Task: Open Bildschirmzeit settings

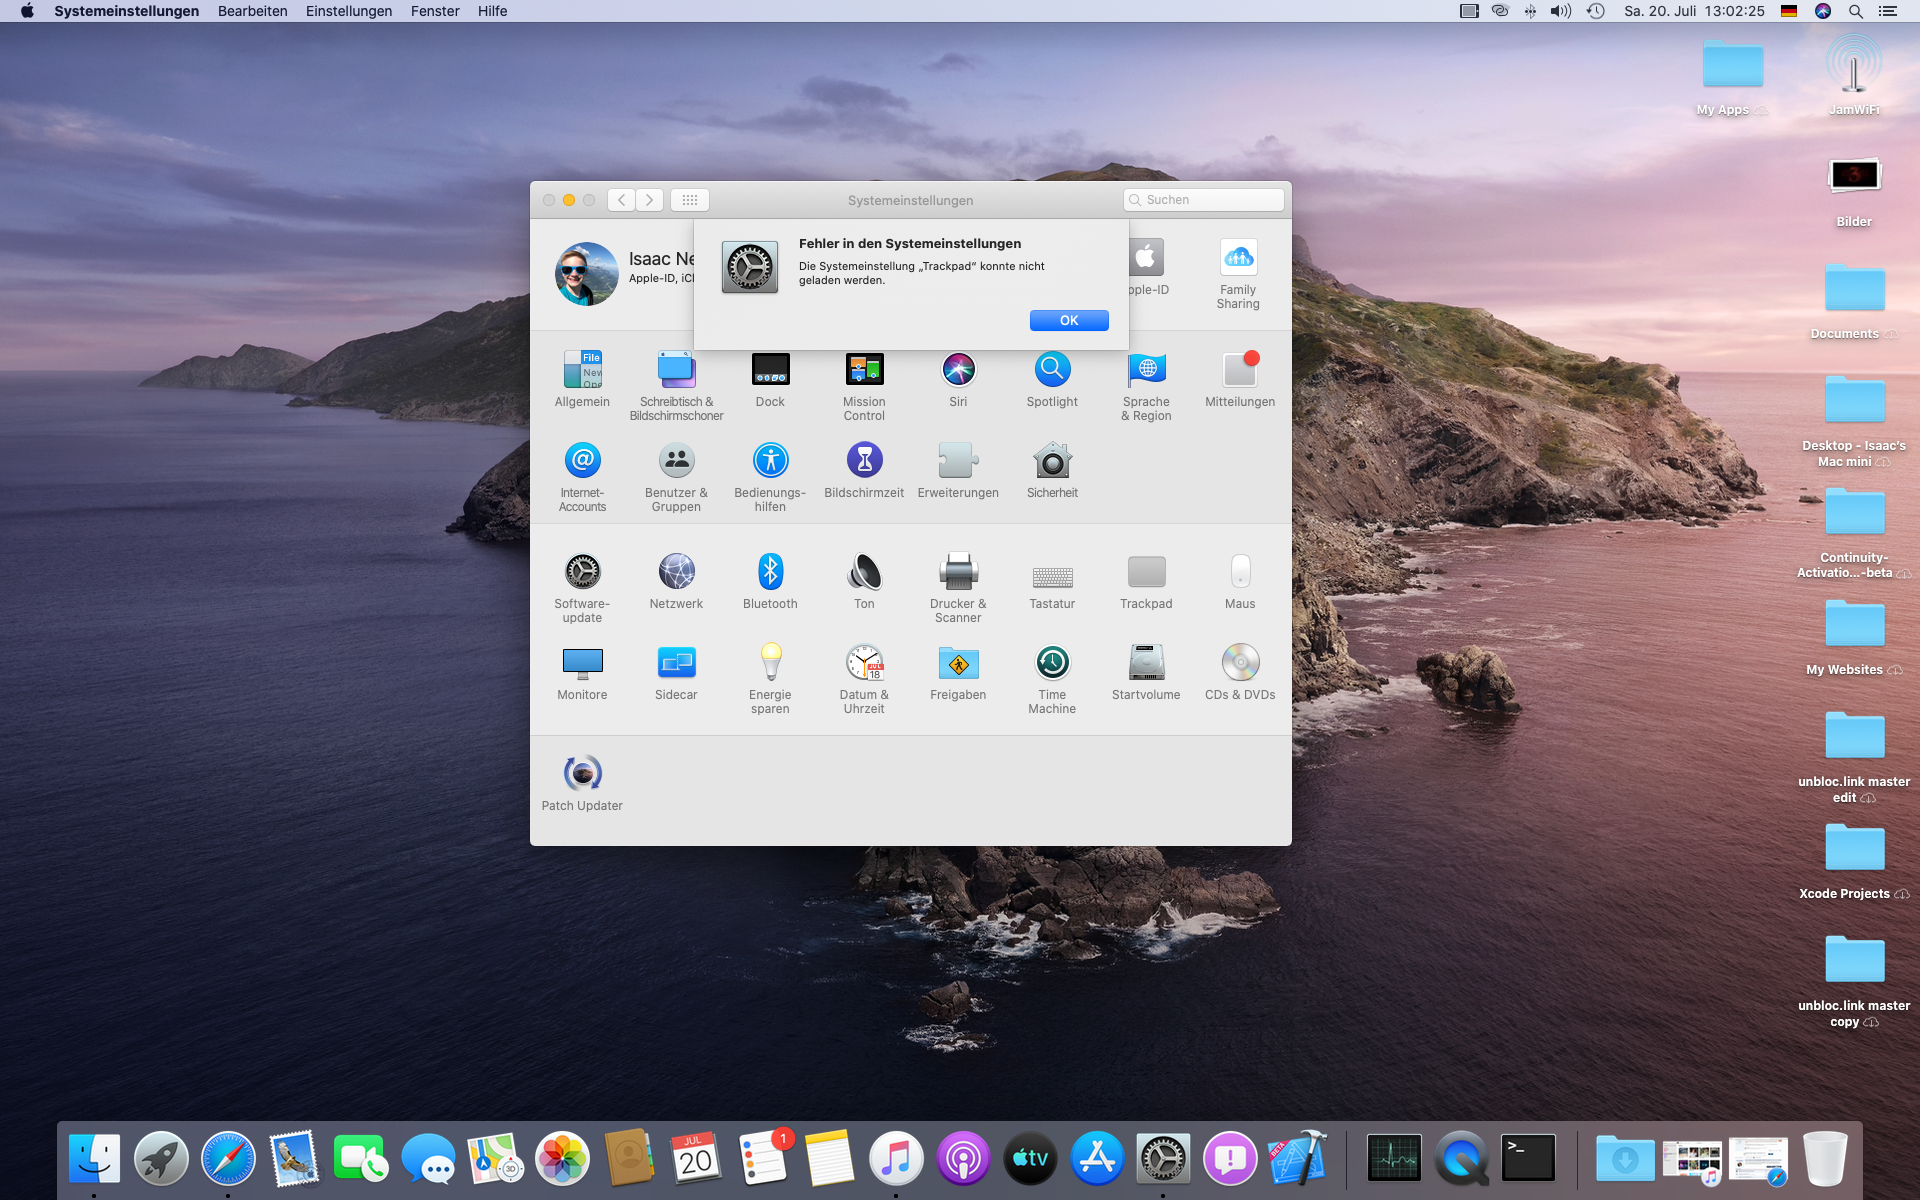Action: [x=864, y=462]
